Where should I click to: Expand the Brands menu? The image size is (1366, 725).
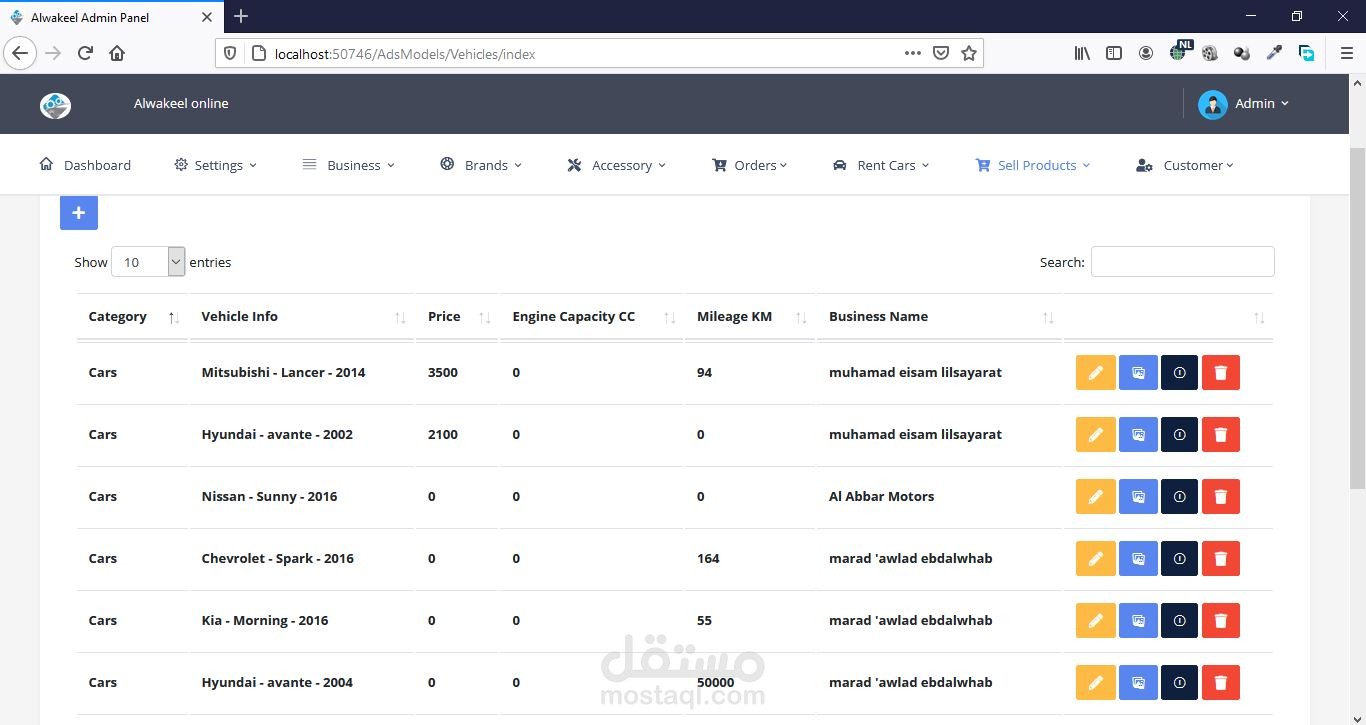click(481, 165)
